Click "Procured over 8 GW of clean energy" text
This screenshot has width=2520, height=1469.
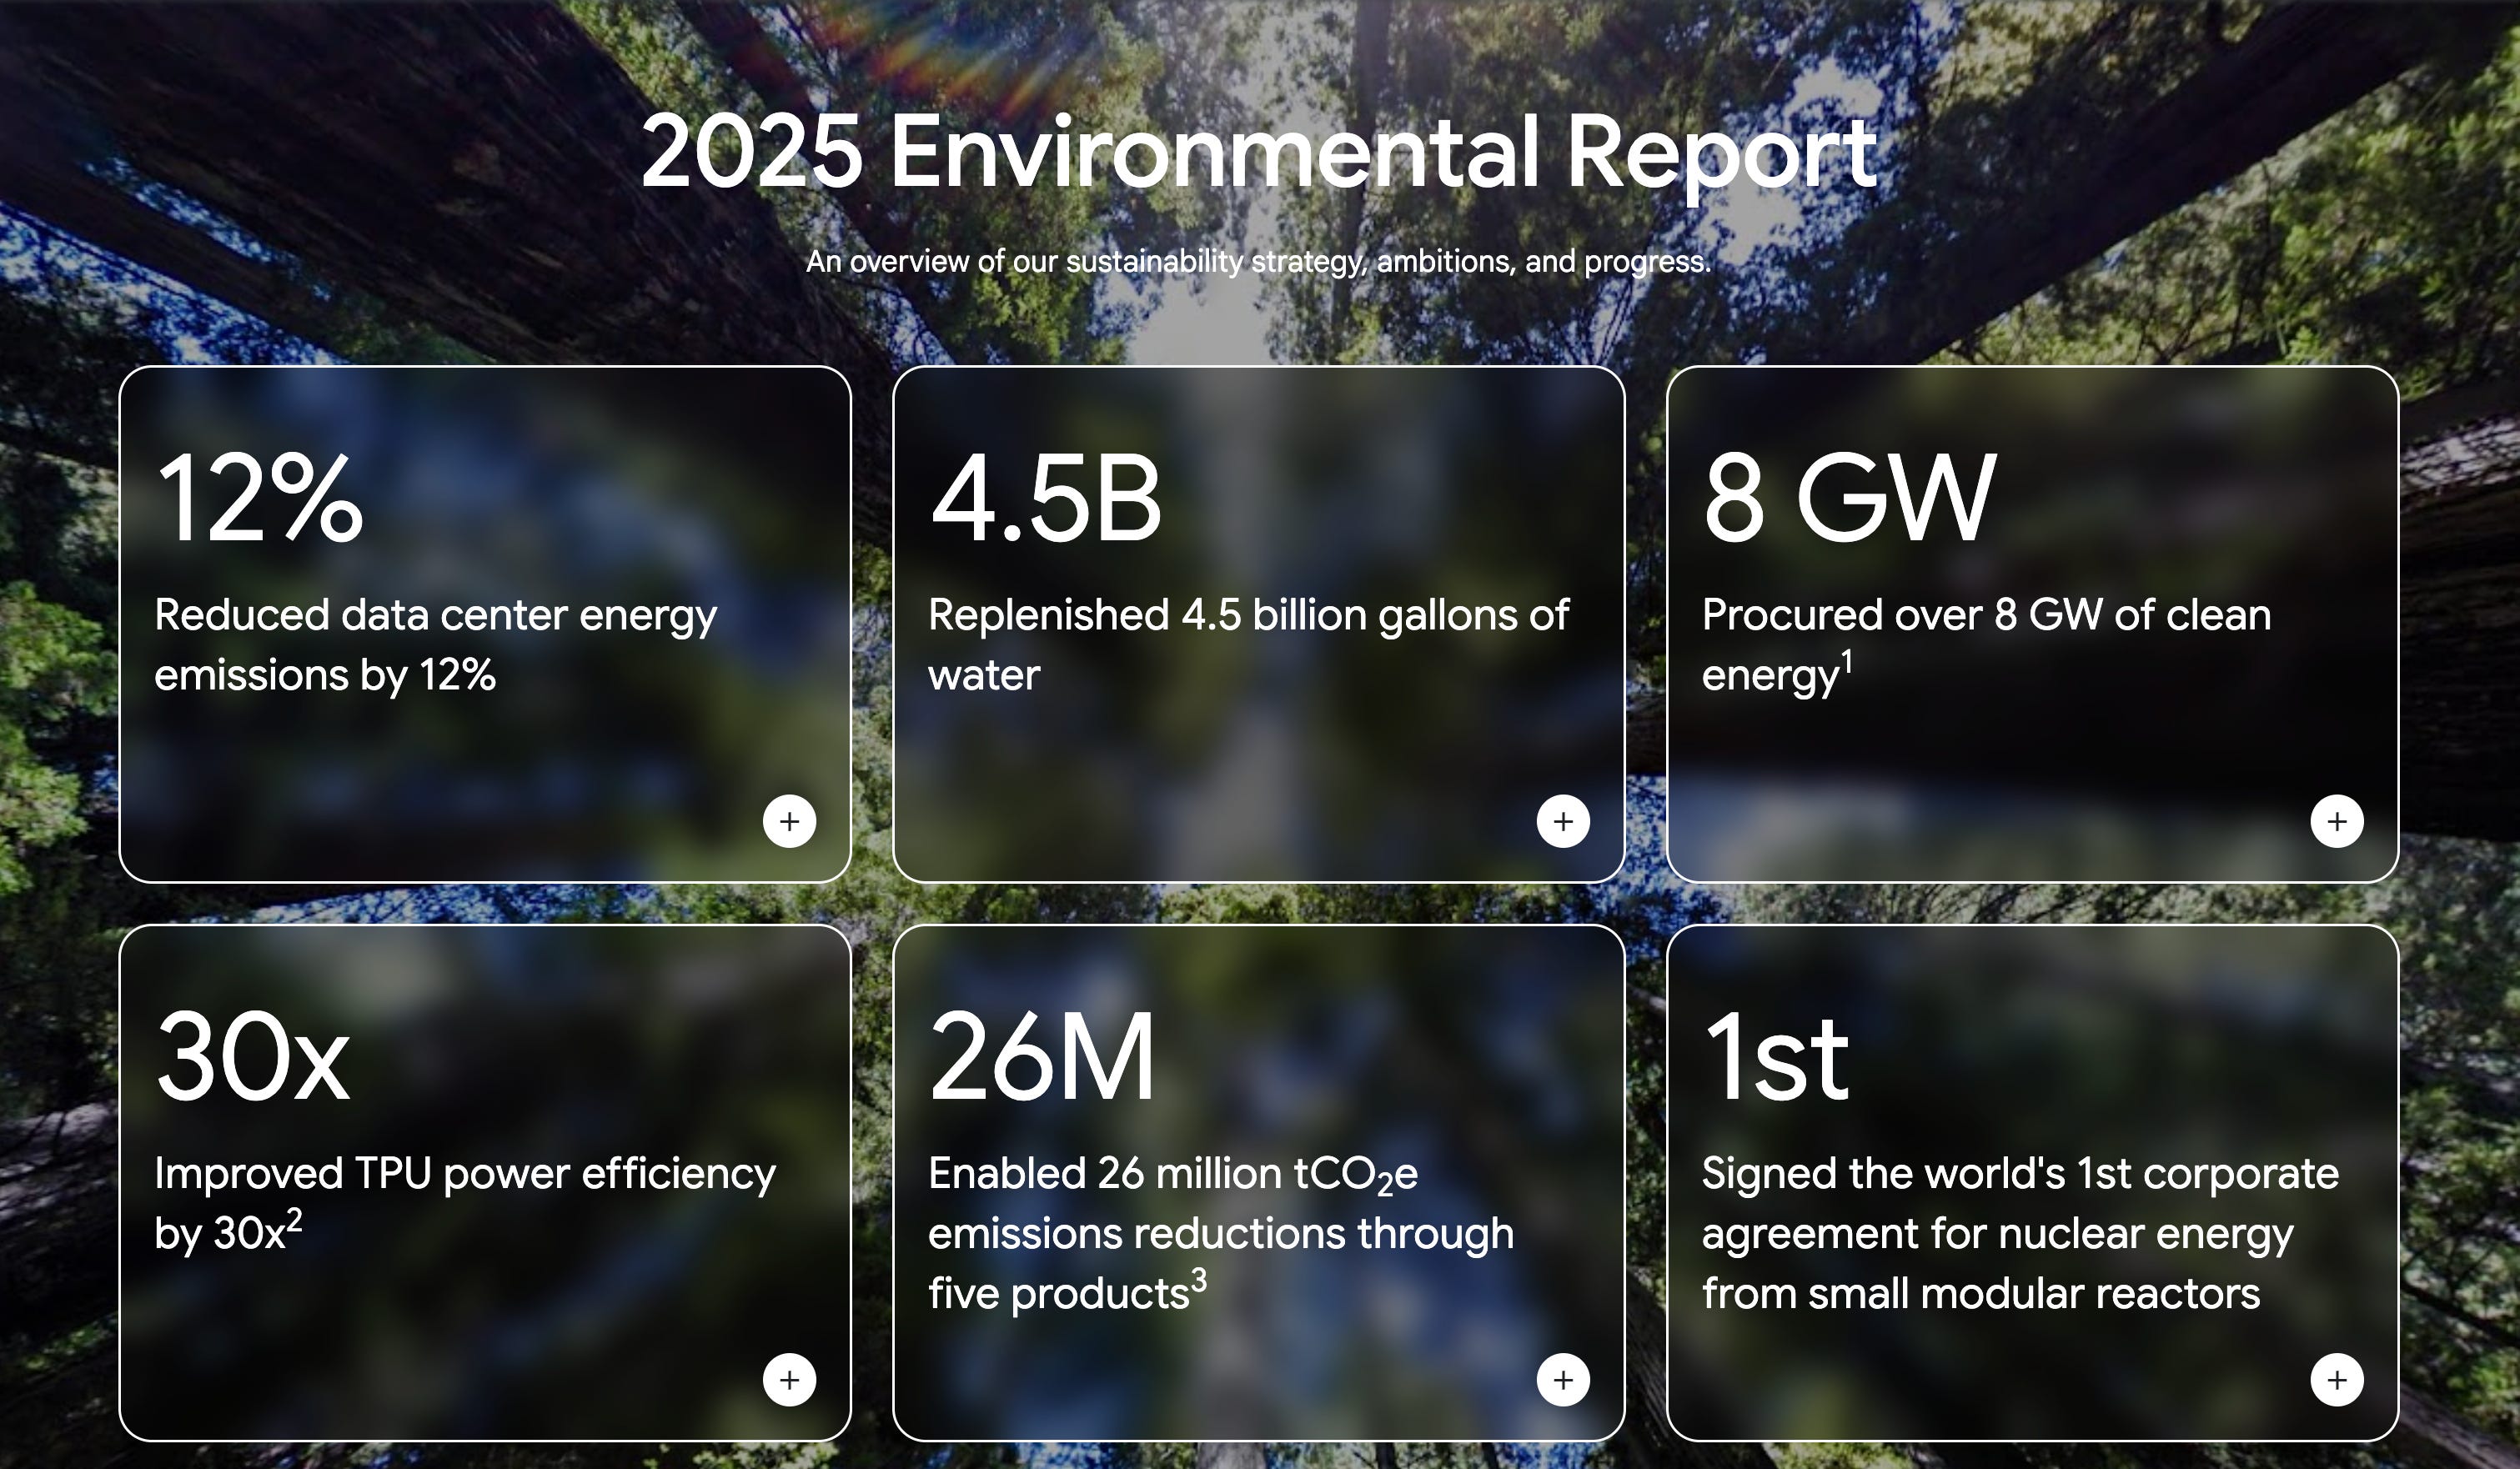coord(1986,644)
